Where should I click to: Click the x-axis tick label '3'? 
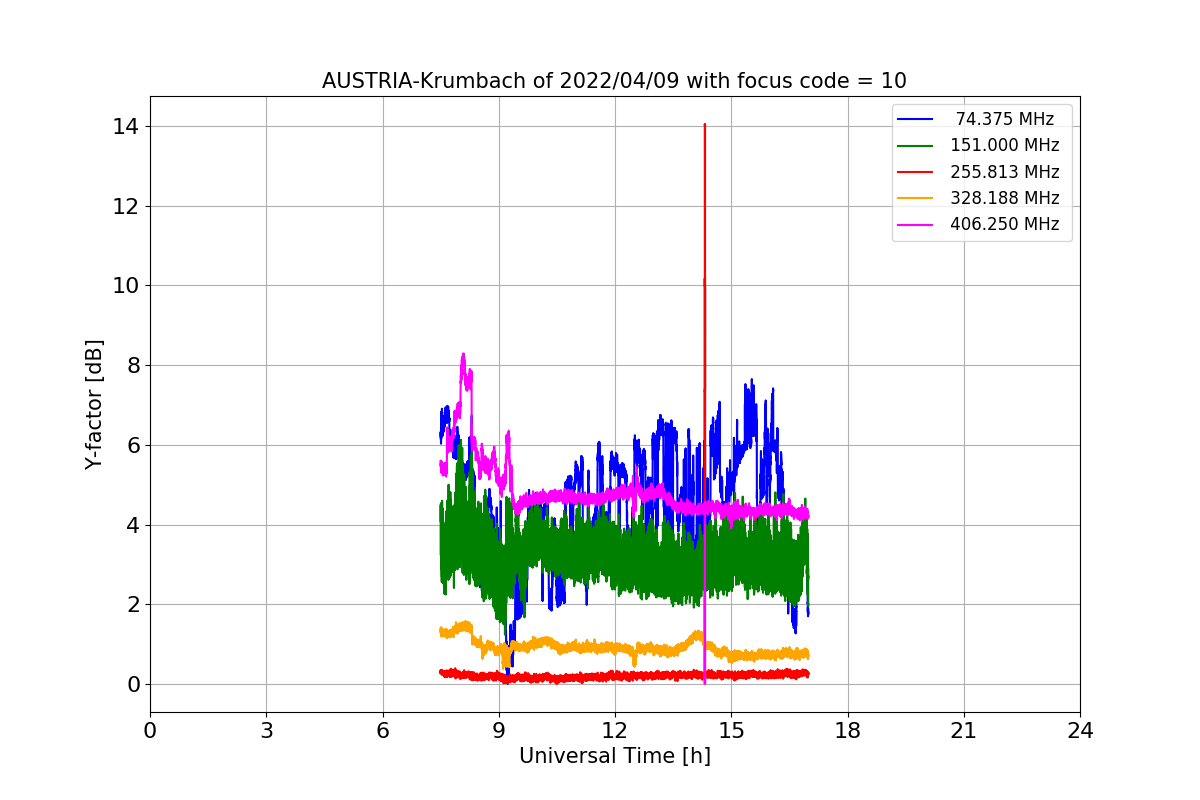(x=266, y=731)
